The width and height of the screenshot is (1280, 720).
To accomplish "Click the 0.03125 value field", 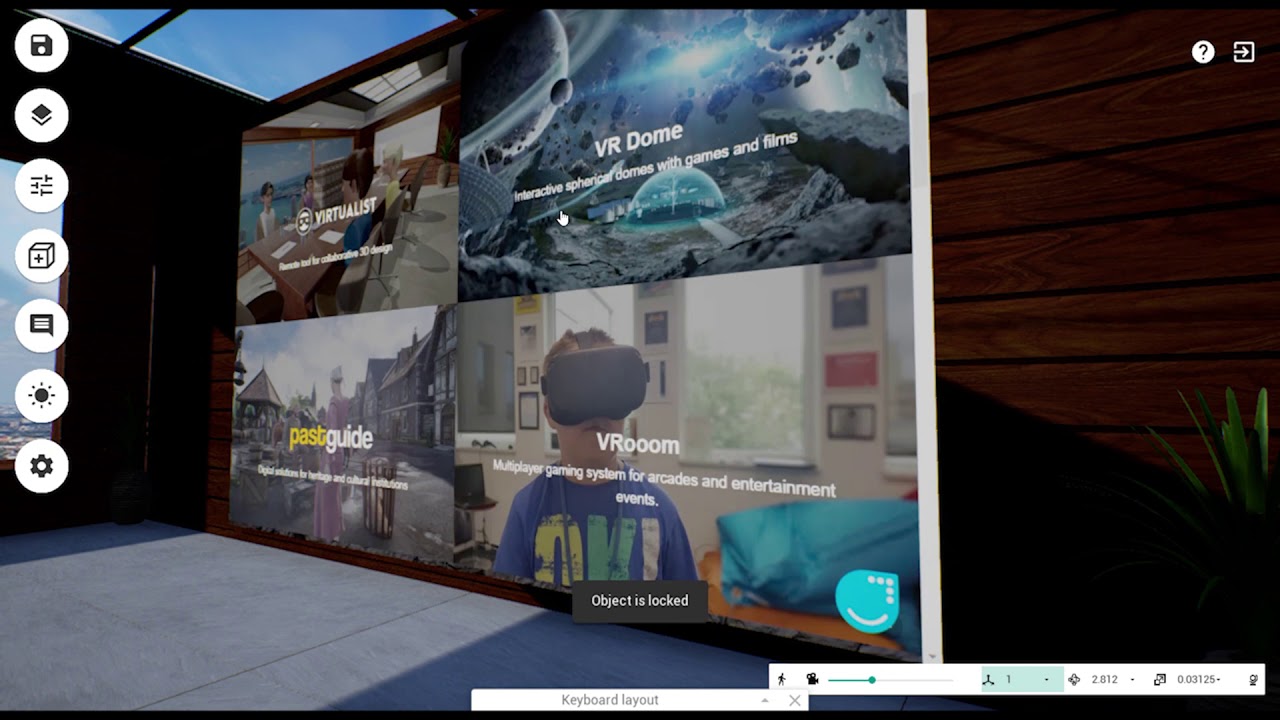I will point(1194,680).
